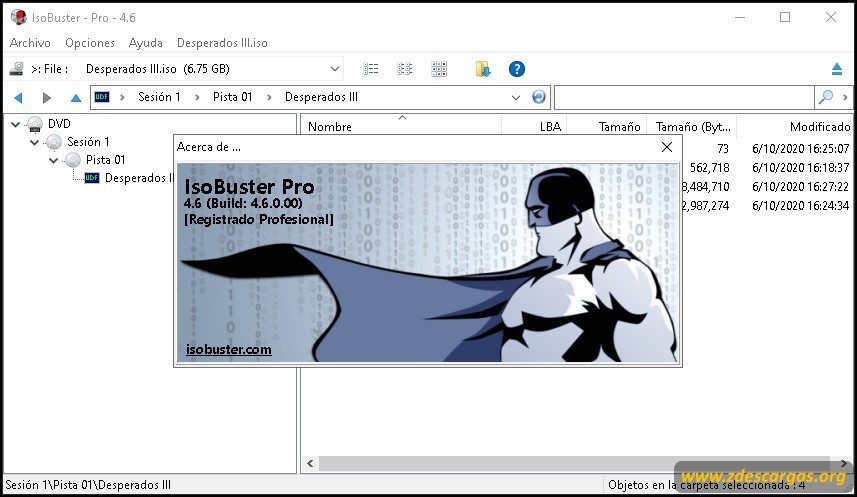Viewport: 857px width, 497px height.
Task: Click modified date 6/10/2020 16:18:37
Action: pyautogui.click(x=801, y=168)
